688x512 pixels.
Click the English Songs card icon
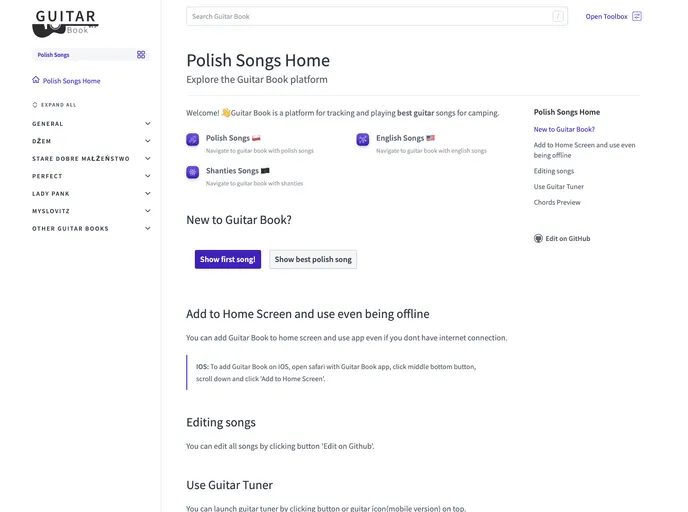pos(363,140)
